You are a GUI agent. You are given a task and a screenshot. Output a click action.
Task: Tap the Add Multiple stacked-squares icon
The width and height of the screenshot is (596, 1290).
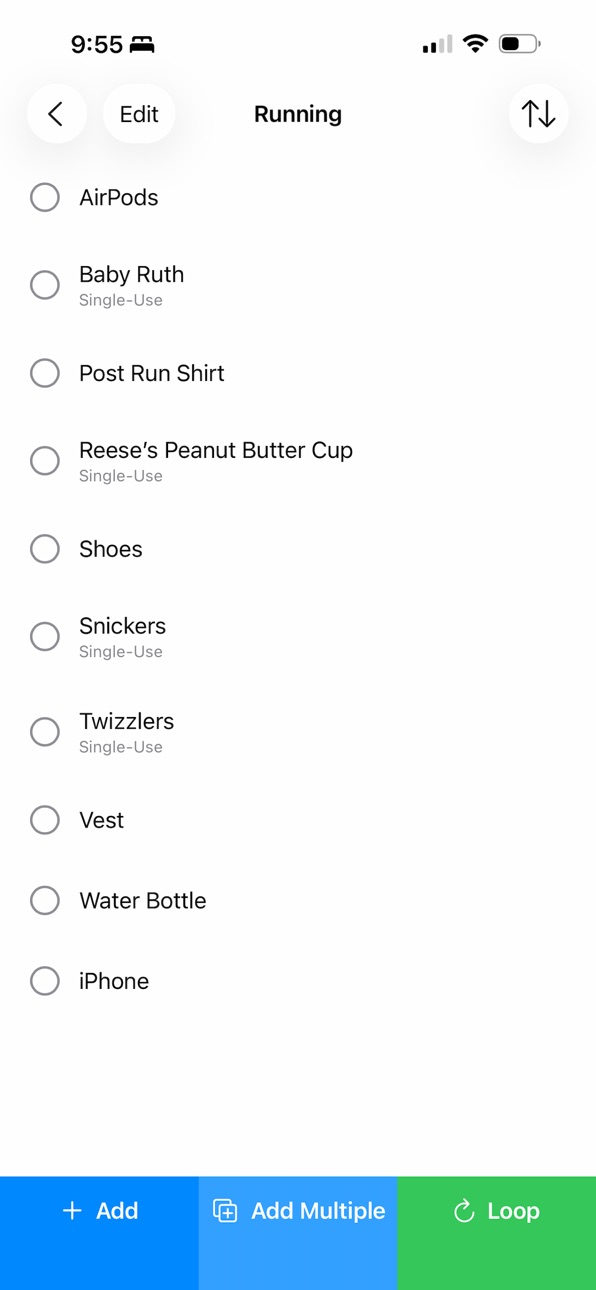pos(225,1211)
